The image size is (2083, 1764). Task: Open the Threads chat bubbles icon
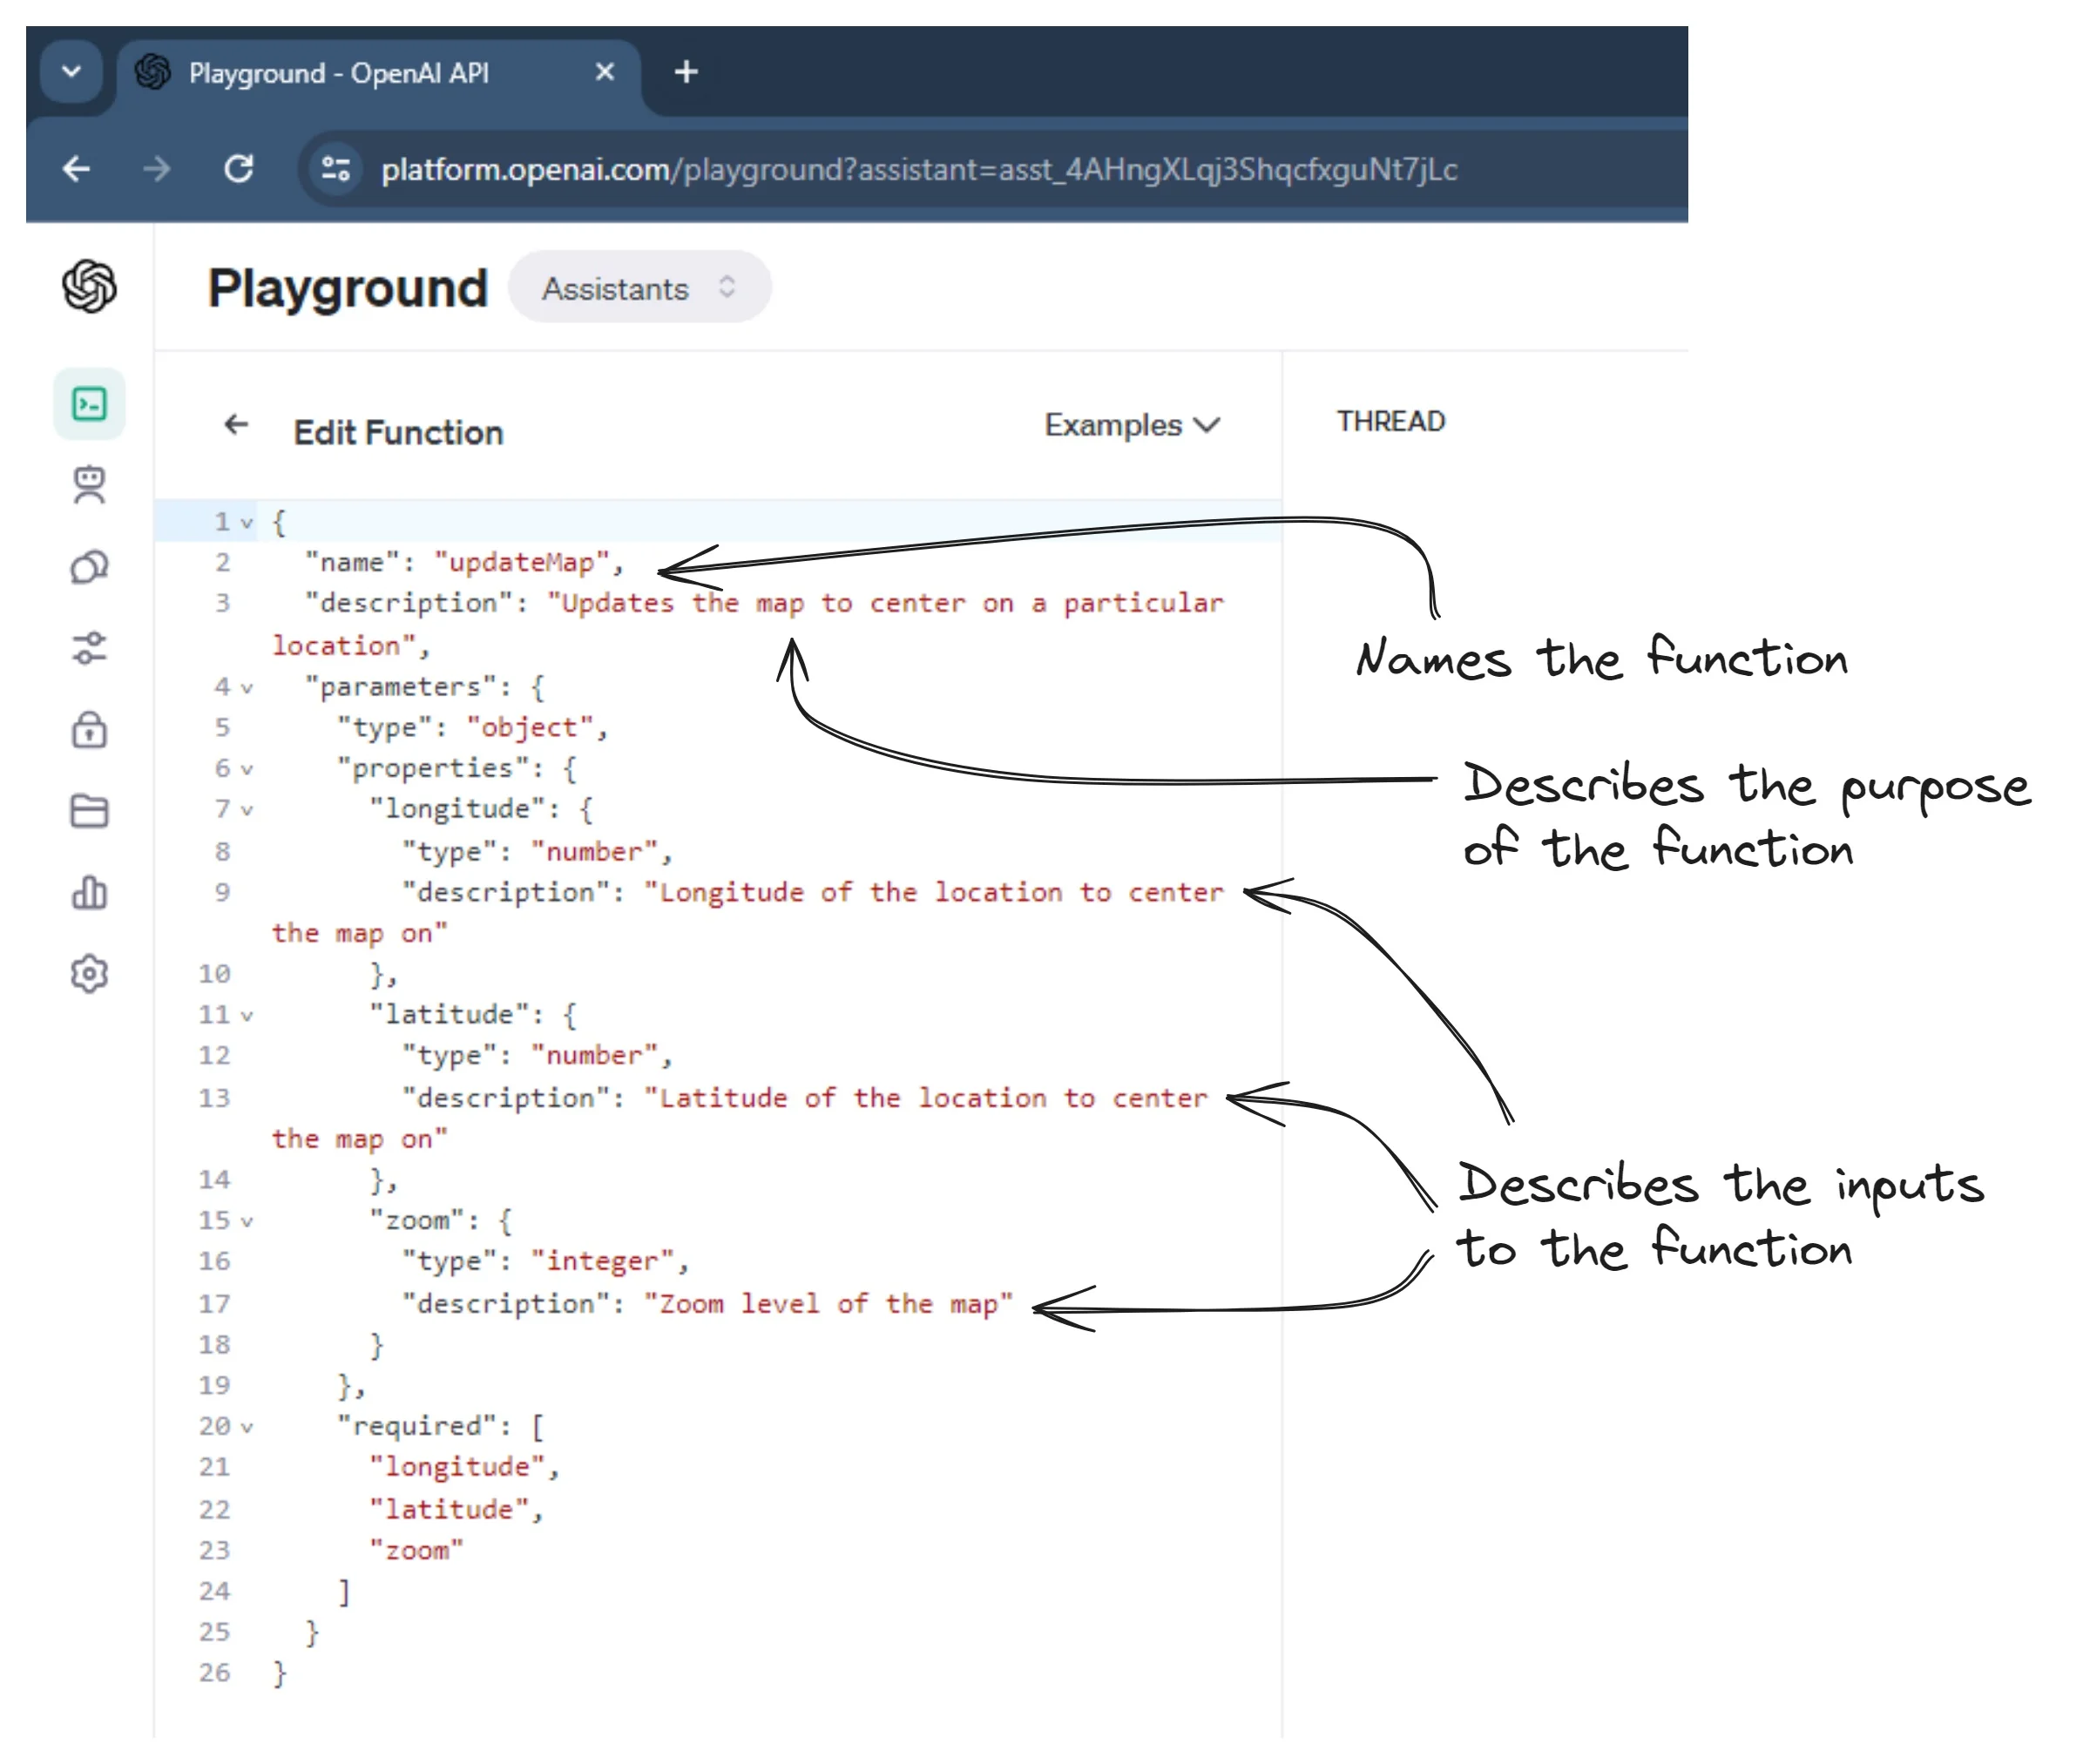pyautogui.click(x=89, y=567)
